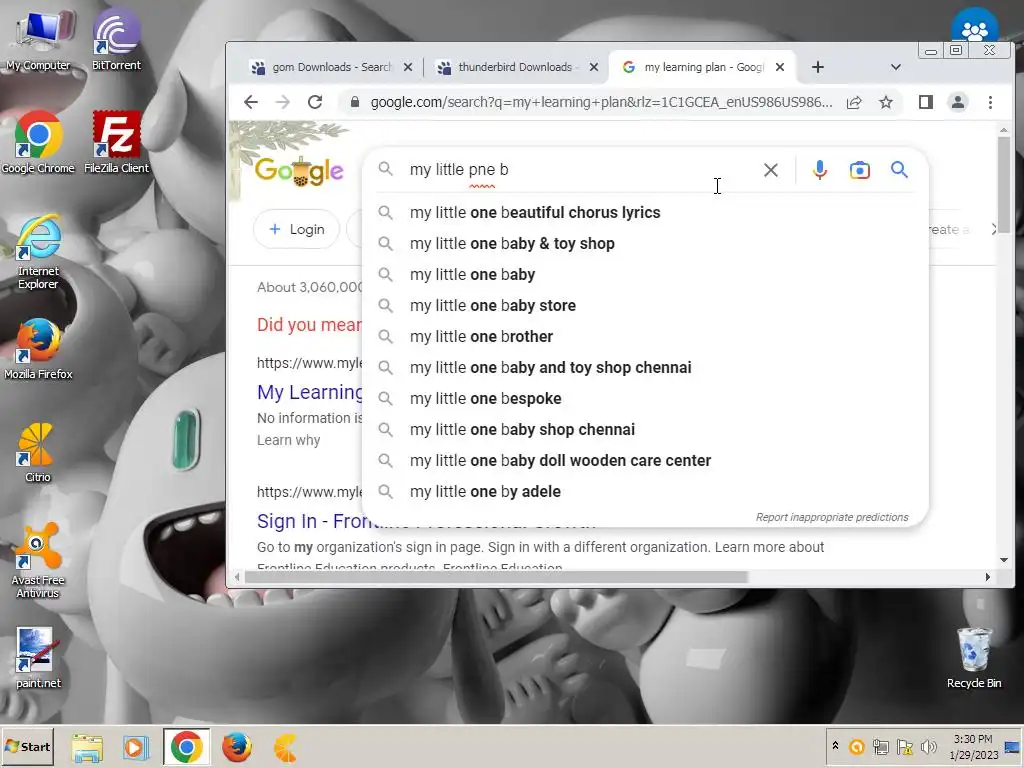Choose suggestion 'my little one baby shop chennai'
Image resolution: width=1024 pixels, height=768 pixels.
pos(645,430)
